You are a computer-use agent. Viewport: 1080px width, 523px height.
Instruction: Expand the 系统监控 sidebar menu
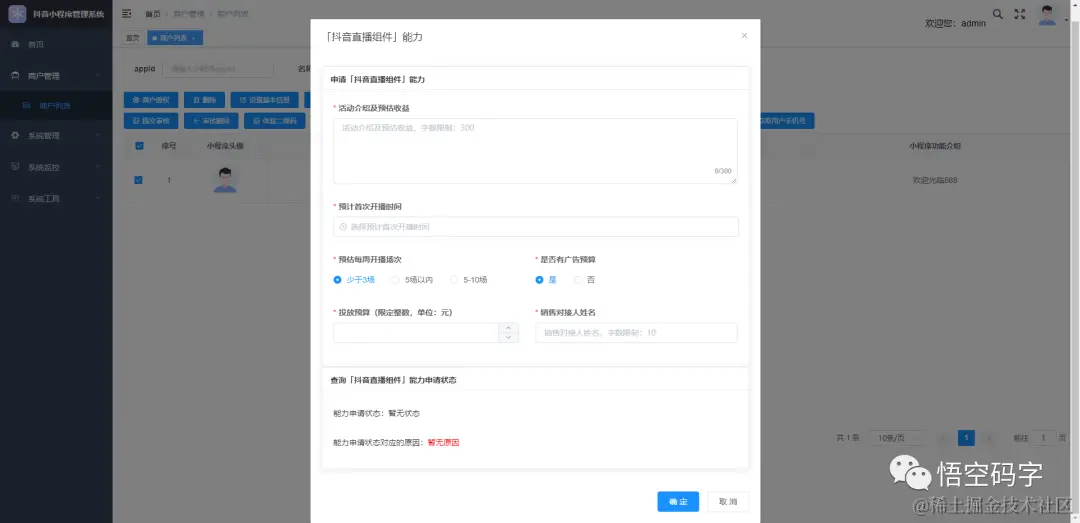[56, 167]
